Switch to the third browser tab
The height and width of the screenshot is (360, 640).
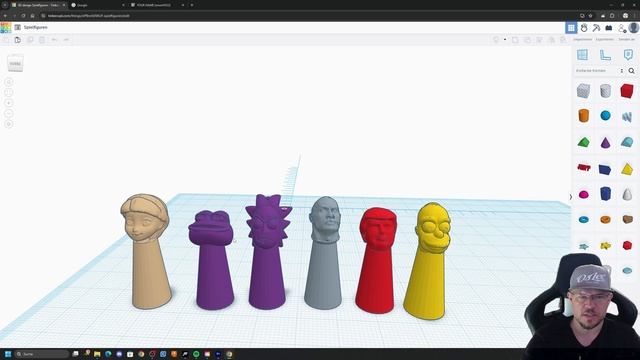(157, 5)
